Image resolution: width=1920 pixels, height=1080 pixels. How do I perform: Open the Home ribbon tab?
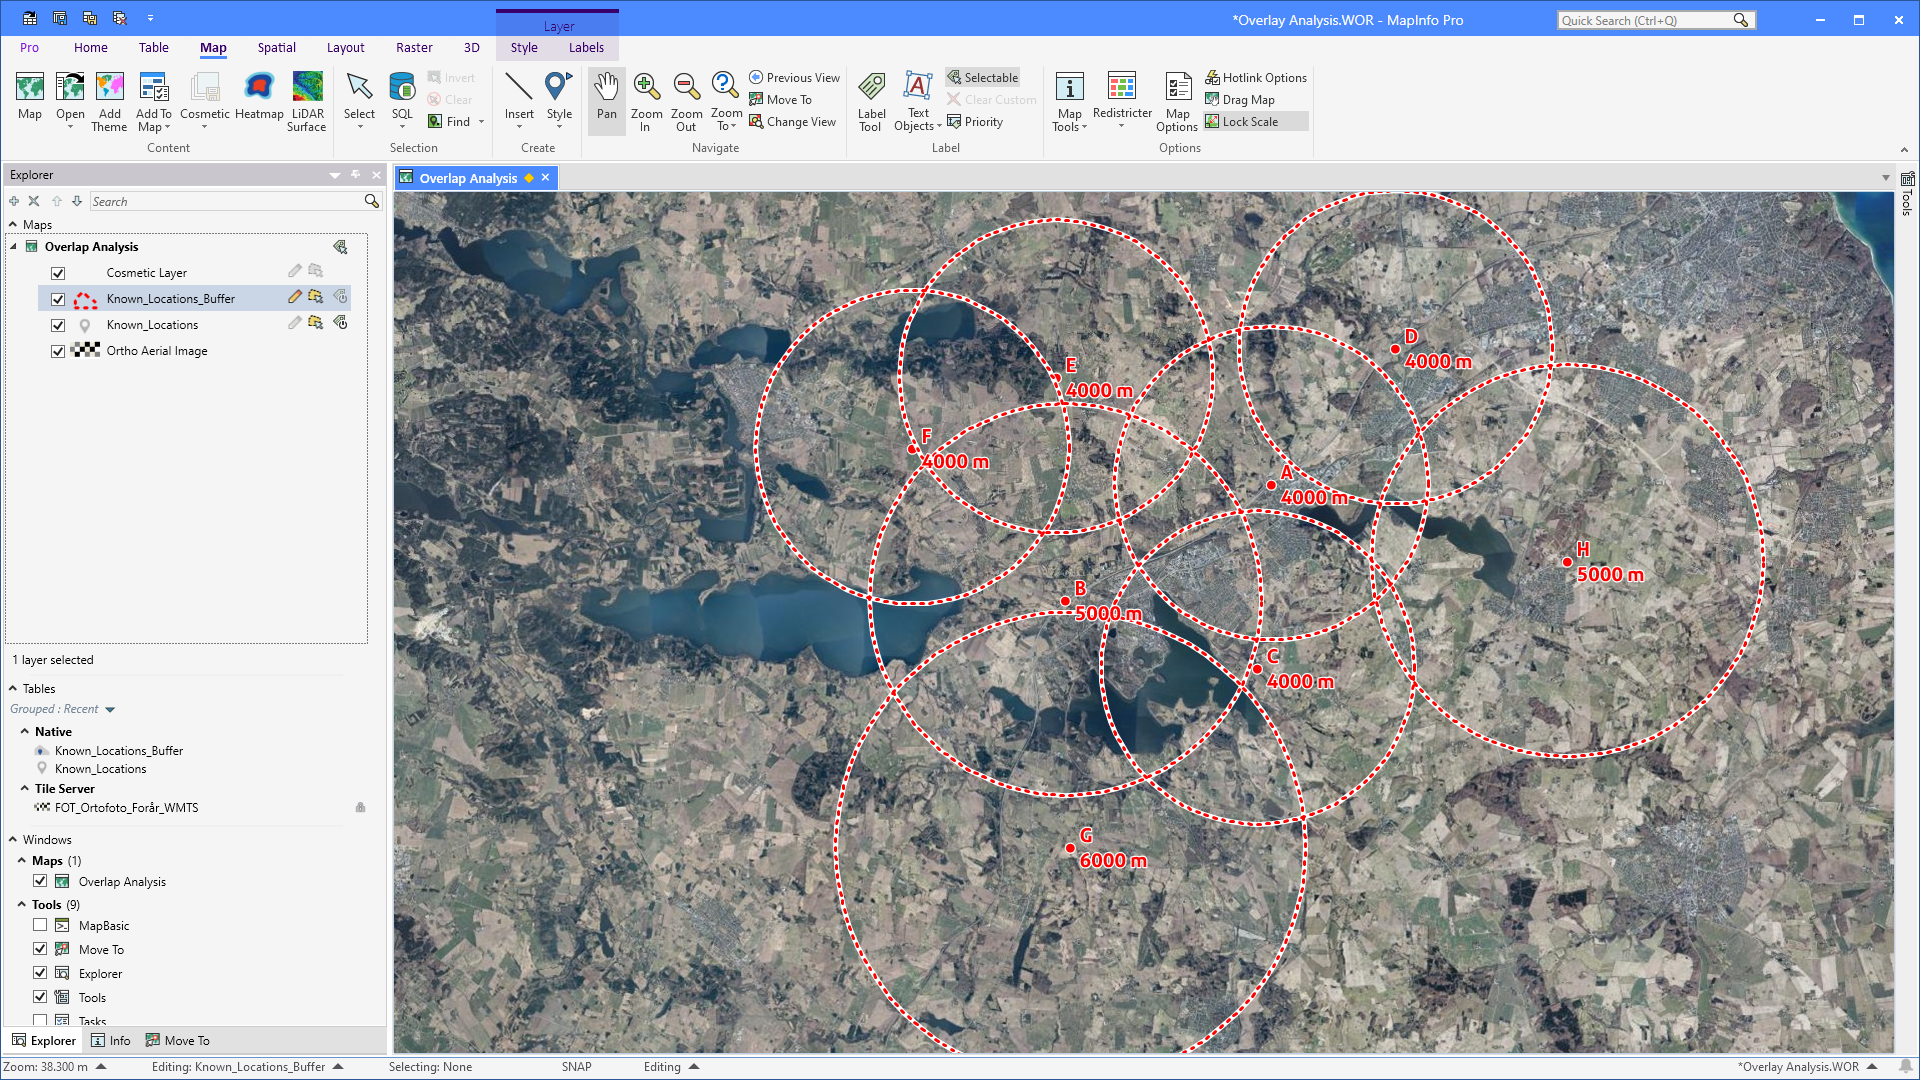tap(90, 47)
